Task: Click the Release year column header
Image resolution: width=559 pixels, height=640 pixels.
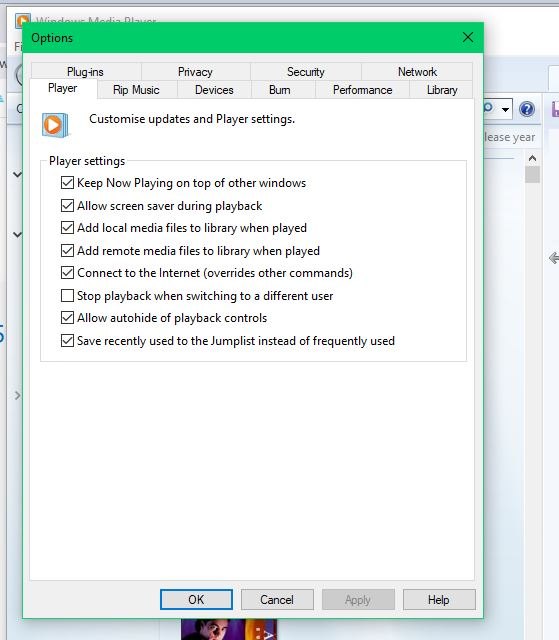Action: pyautogui.click(x=510, y=137)
